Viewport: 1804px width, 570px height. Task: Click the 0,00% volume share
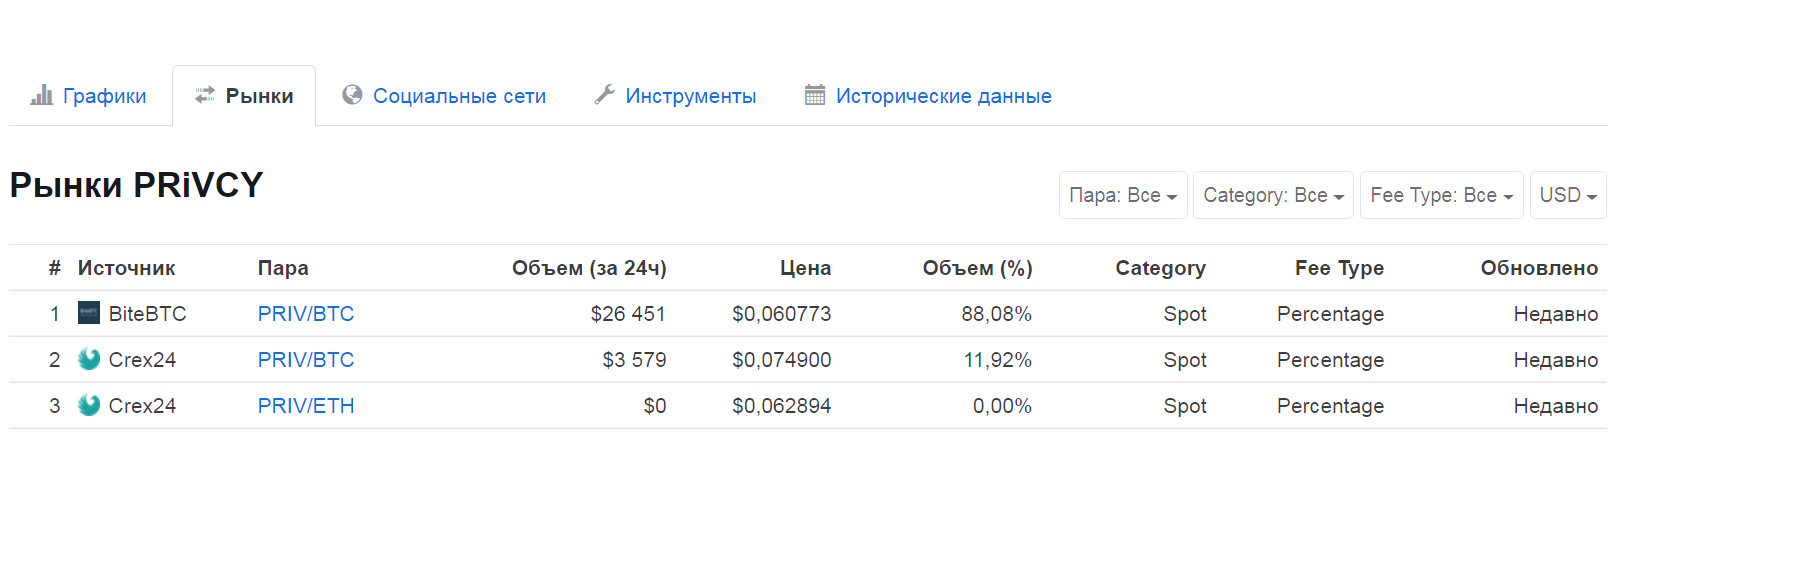[1002, 406]
